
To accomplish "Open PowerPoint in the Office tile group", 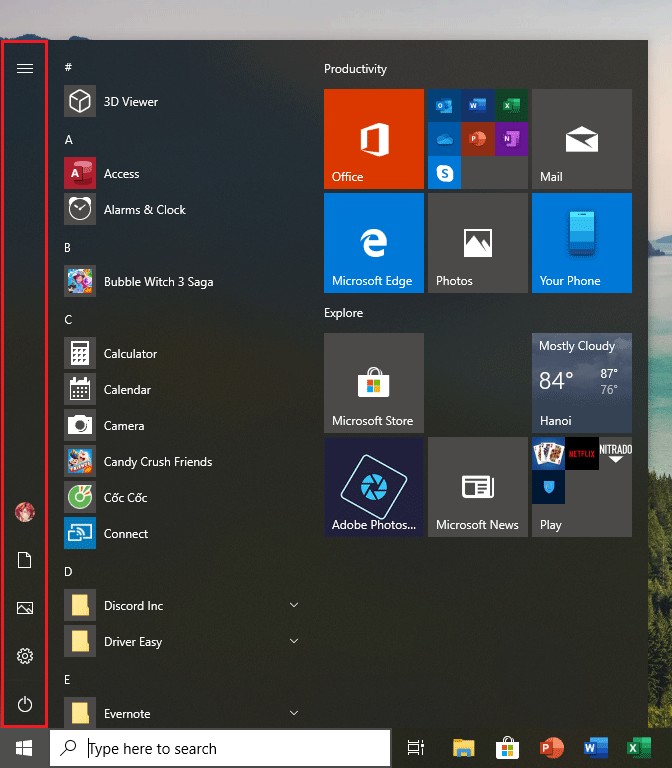I will (x=478, y=139).
